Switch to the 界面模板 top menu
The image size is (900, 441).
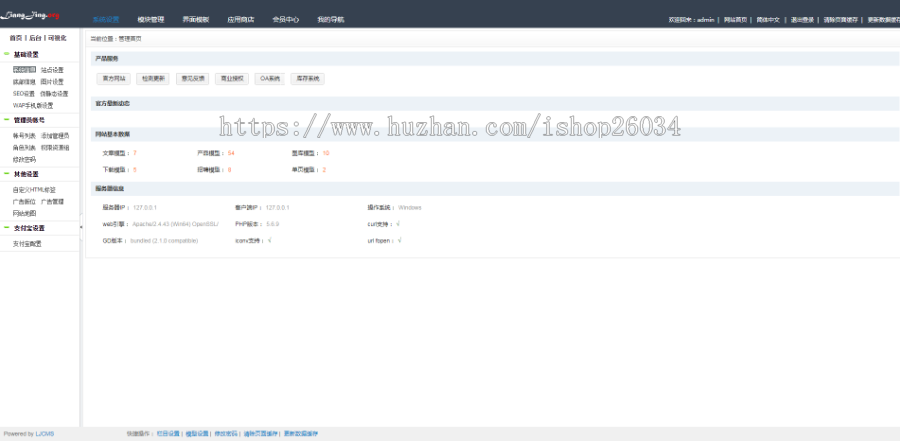tap(196, 19)
